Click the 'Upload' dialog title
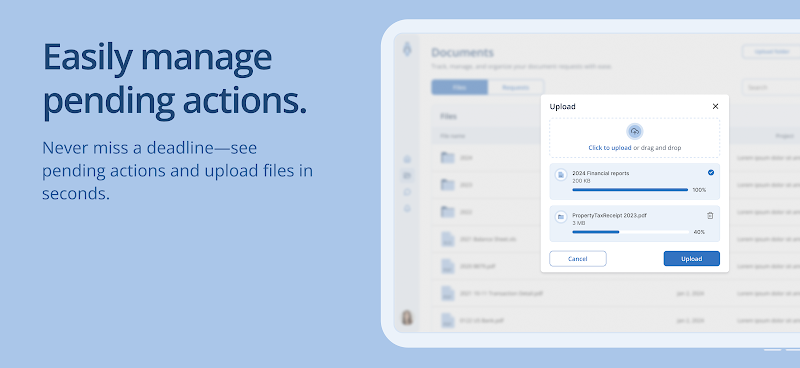 coord(562,106)
